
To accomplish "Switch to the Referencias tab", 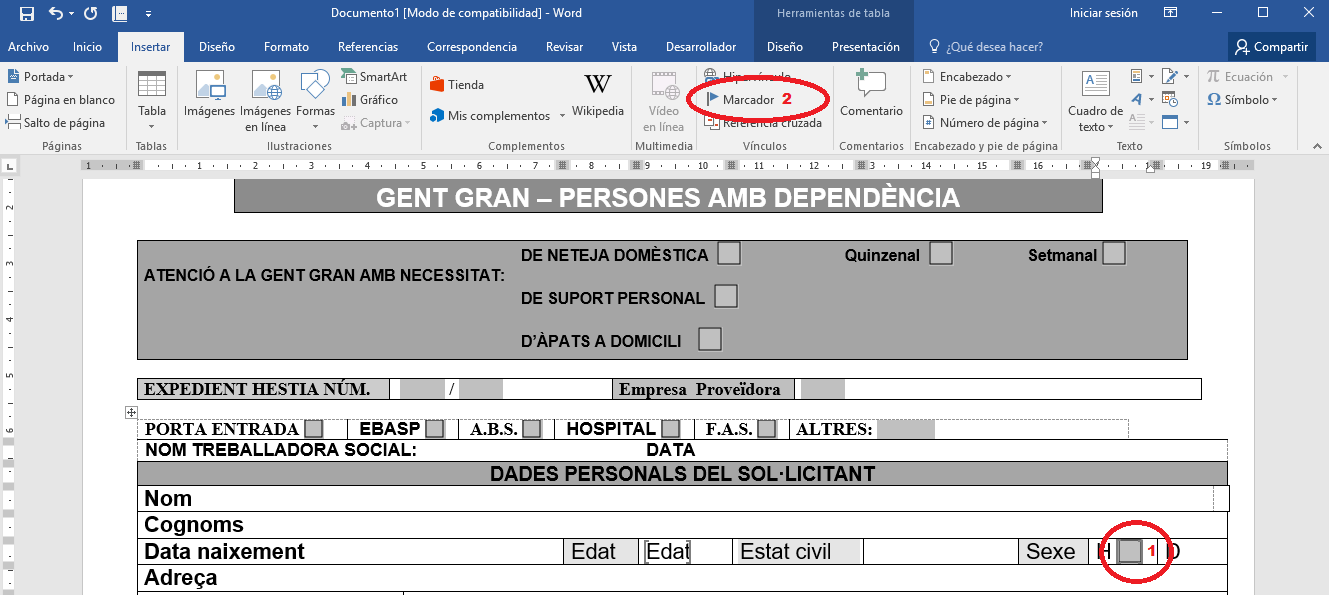I will (368, 47).
